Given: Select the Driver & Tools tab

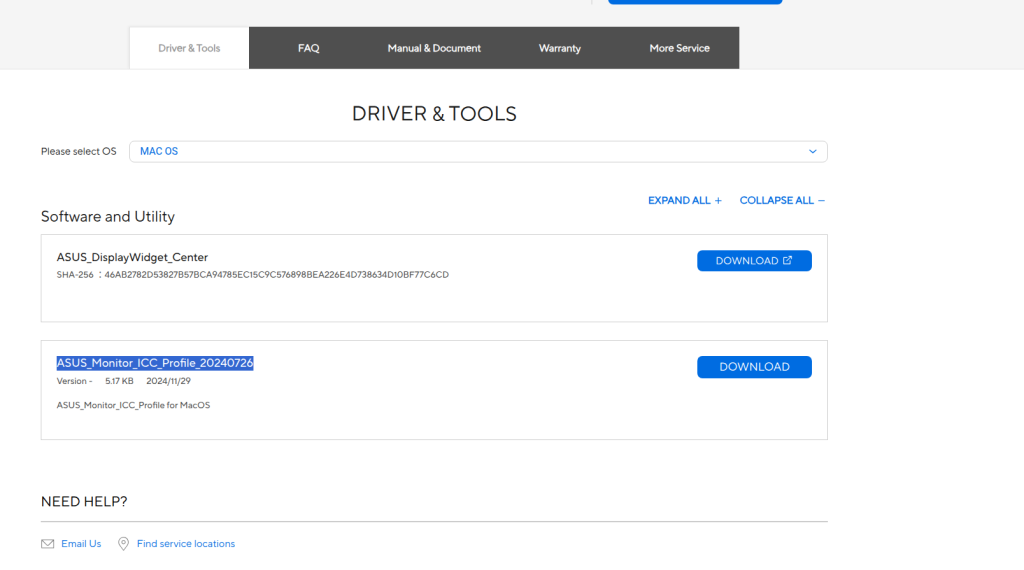Looking at the screenshot, I should point(189,48).
